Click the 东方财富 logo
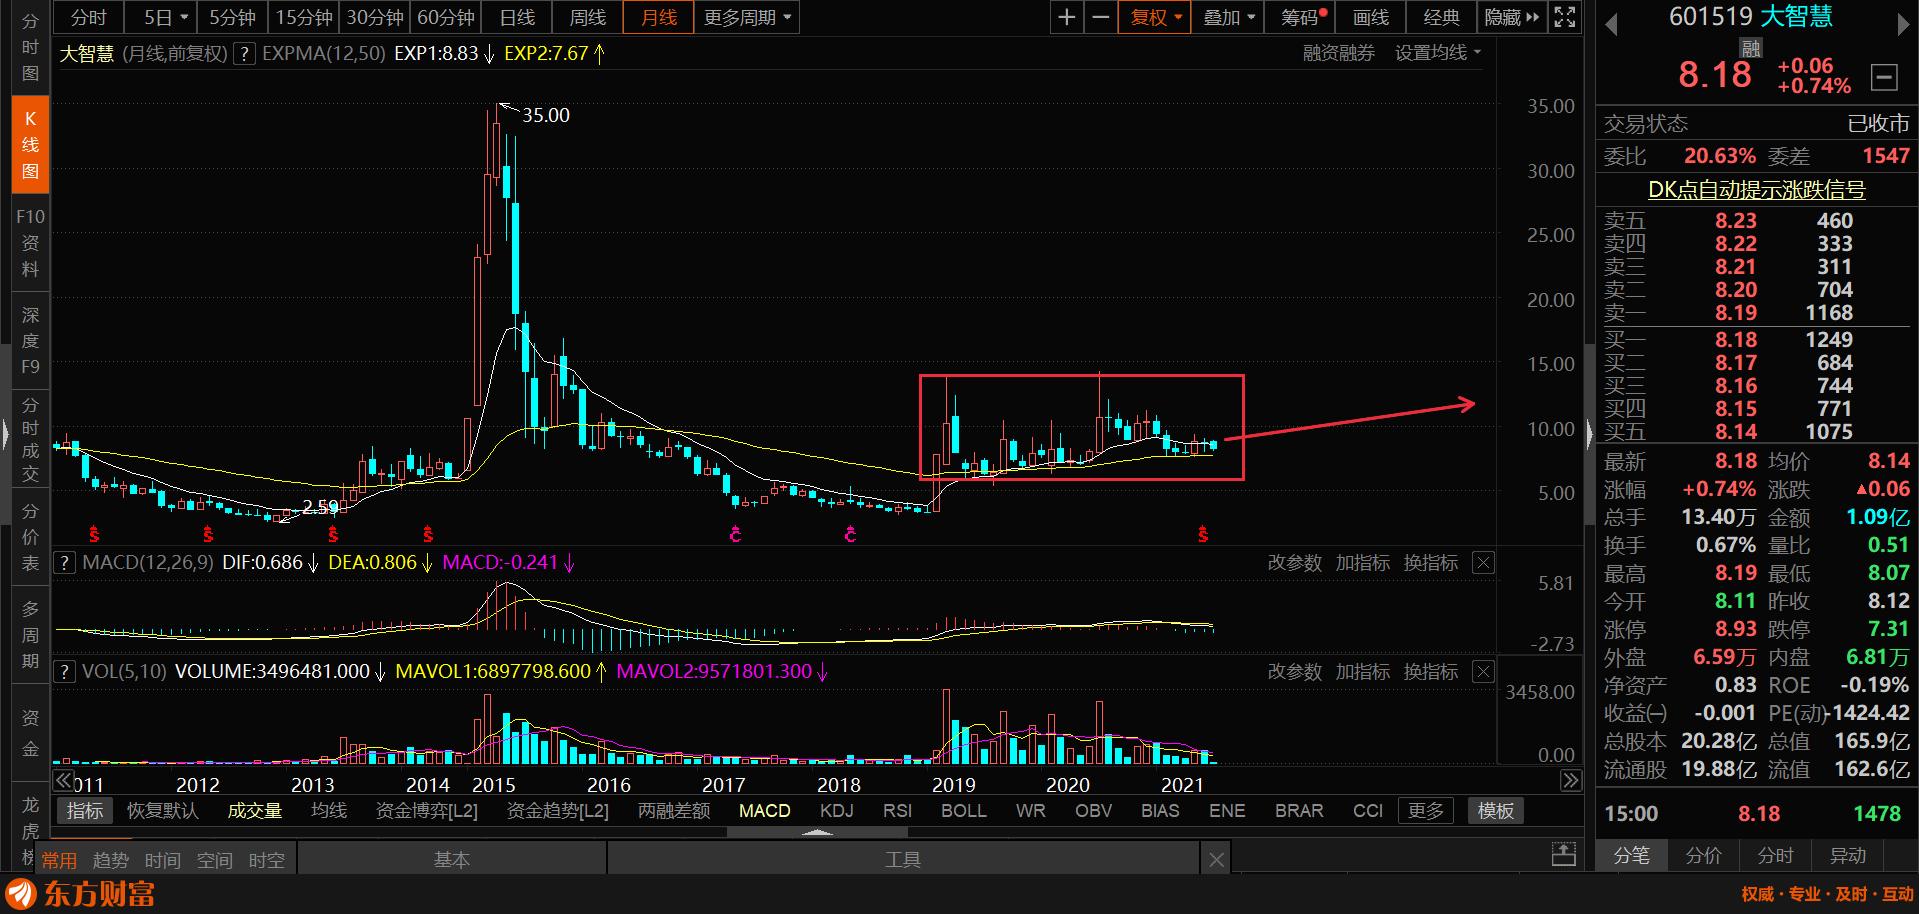 click(x=80, y=893)
